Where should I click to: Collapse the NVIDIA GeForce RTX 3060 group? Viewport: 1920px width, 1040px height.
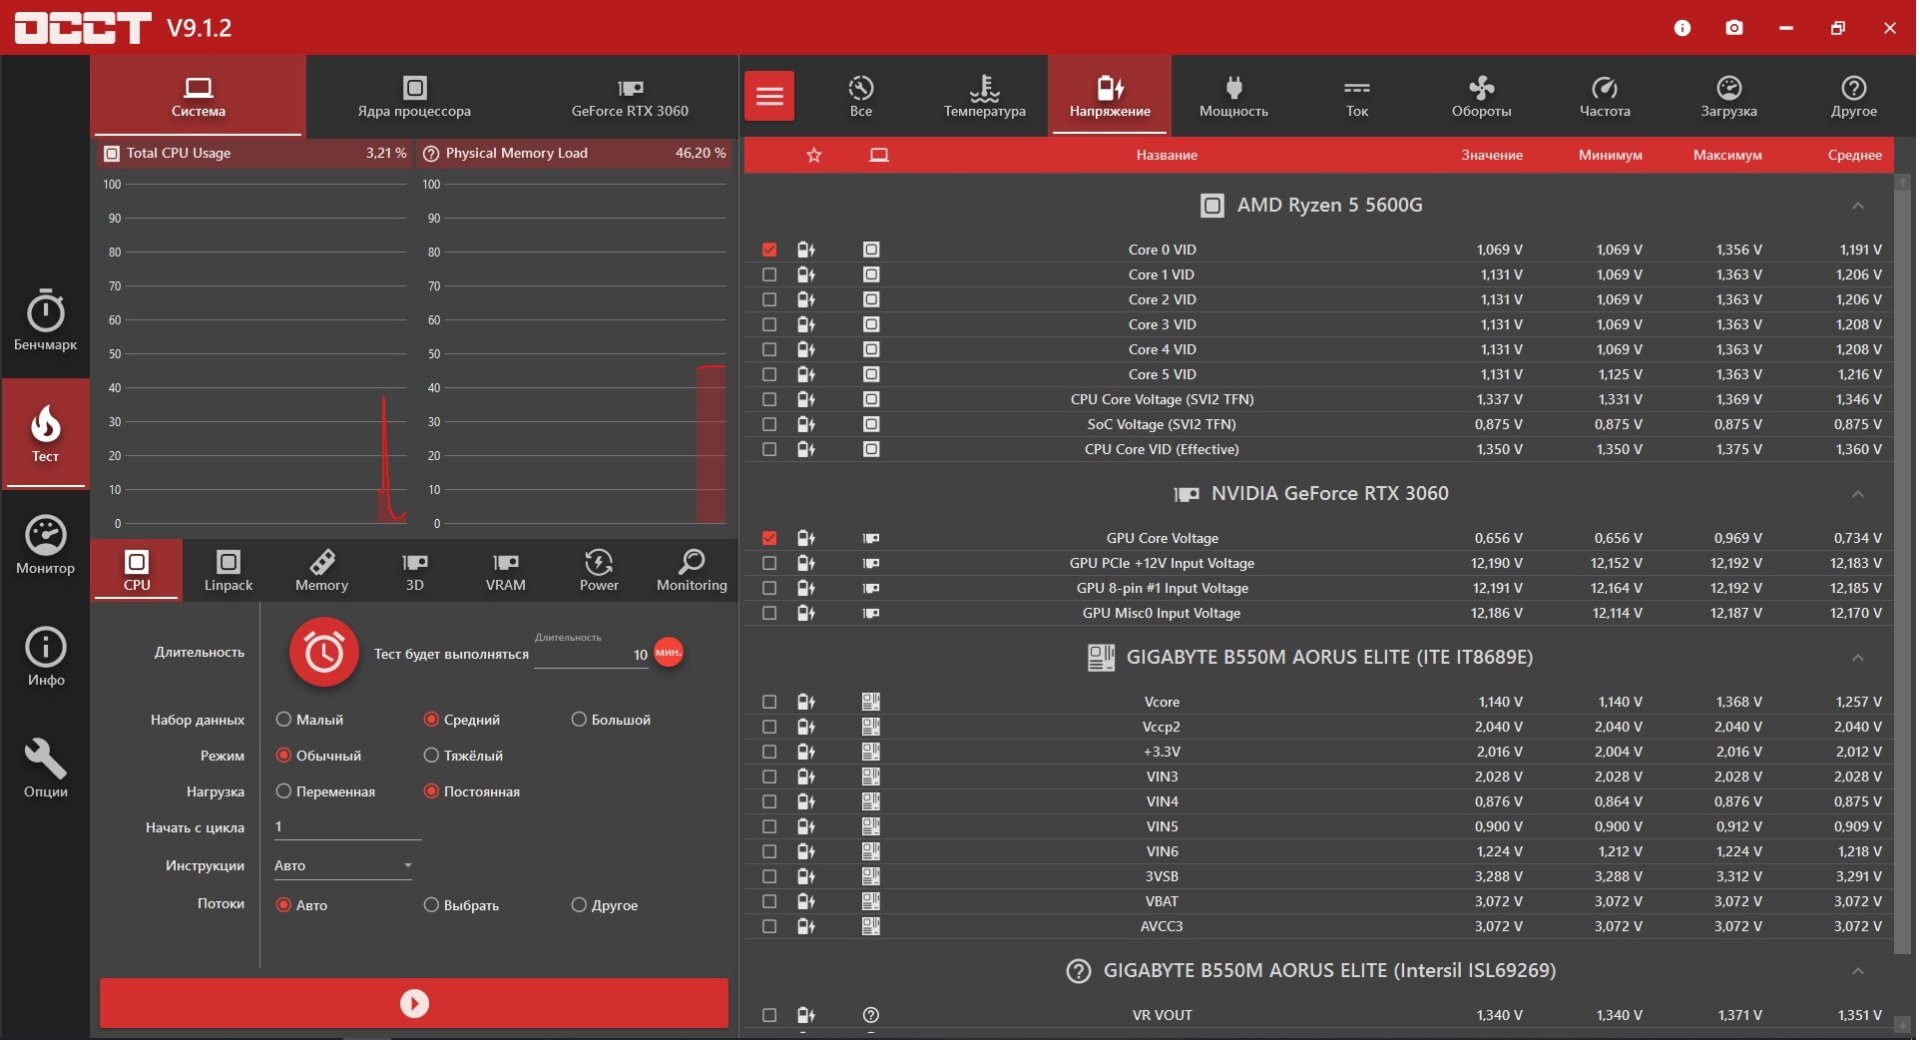click(x=1857, y=494)
